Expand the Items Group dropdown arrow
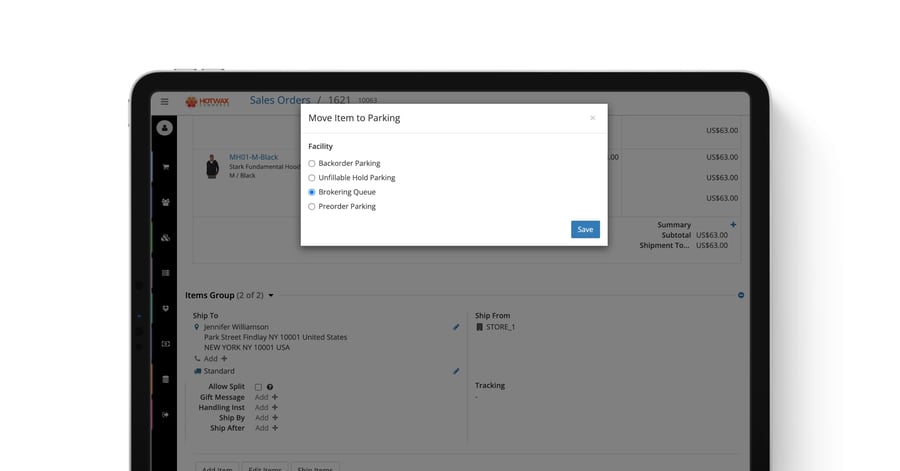Viewport: 900px width, 471px height. [x=271, y=296]
